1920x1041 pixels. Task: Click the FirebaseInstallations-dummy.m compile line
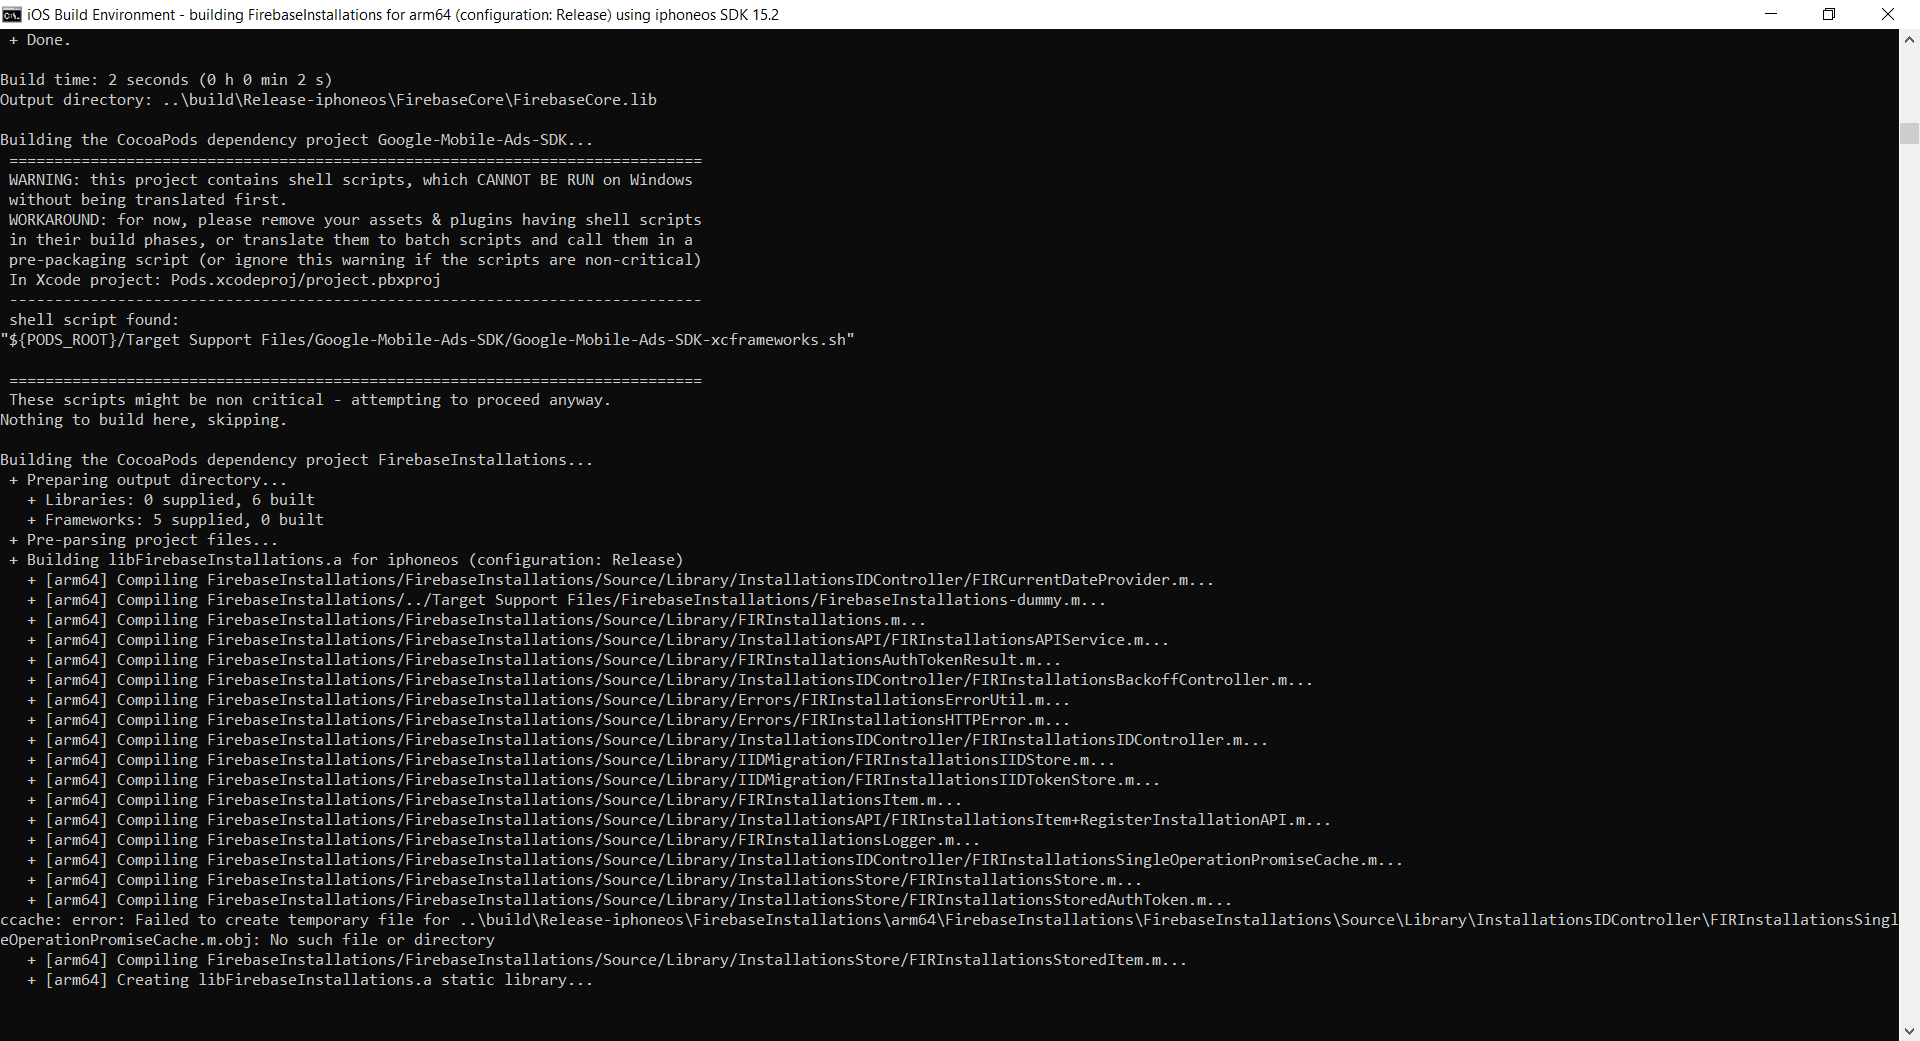point(566,600)
